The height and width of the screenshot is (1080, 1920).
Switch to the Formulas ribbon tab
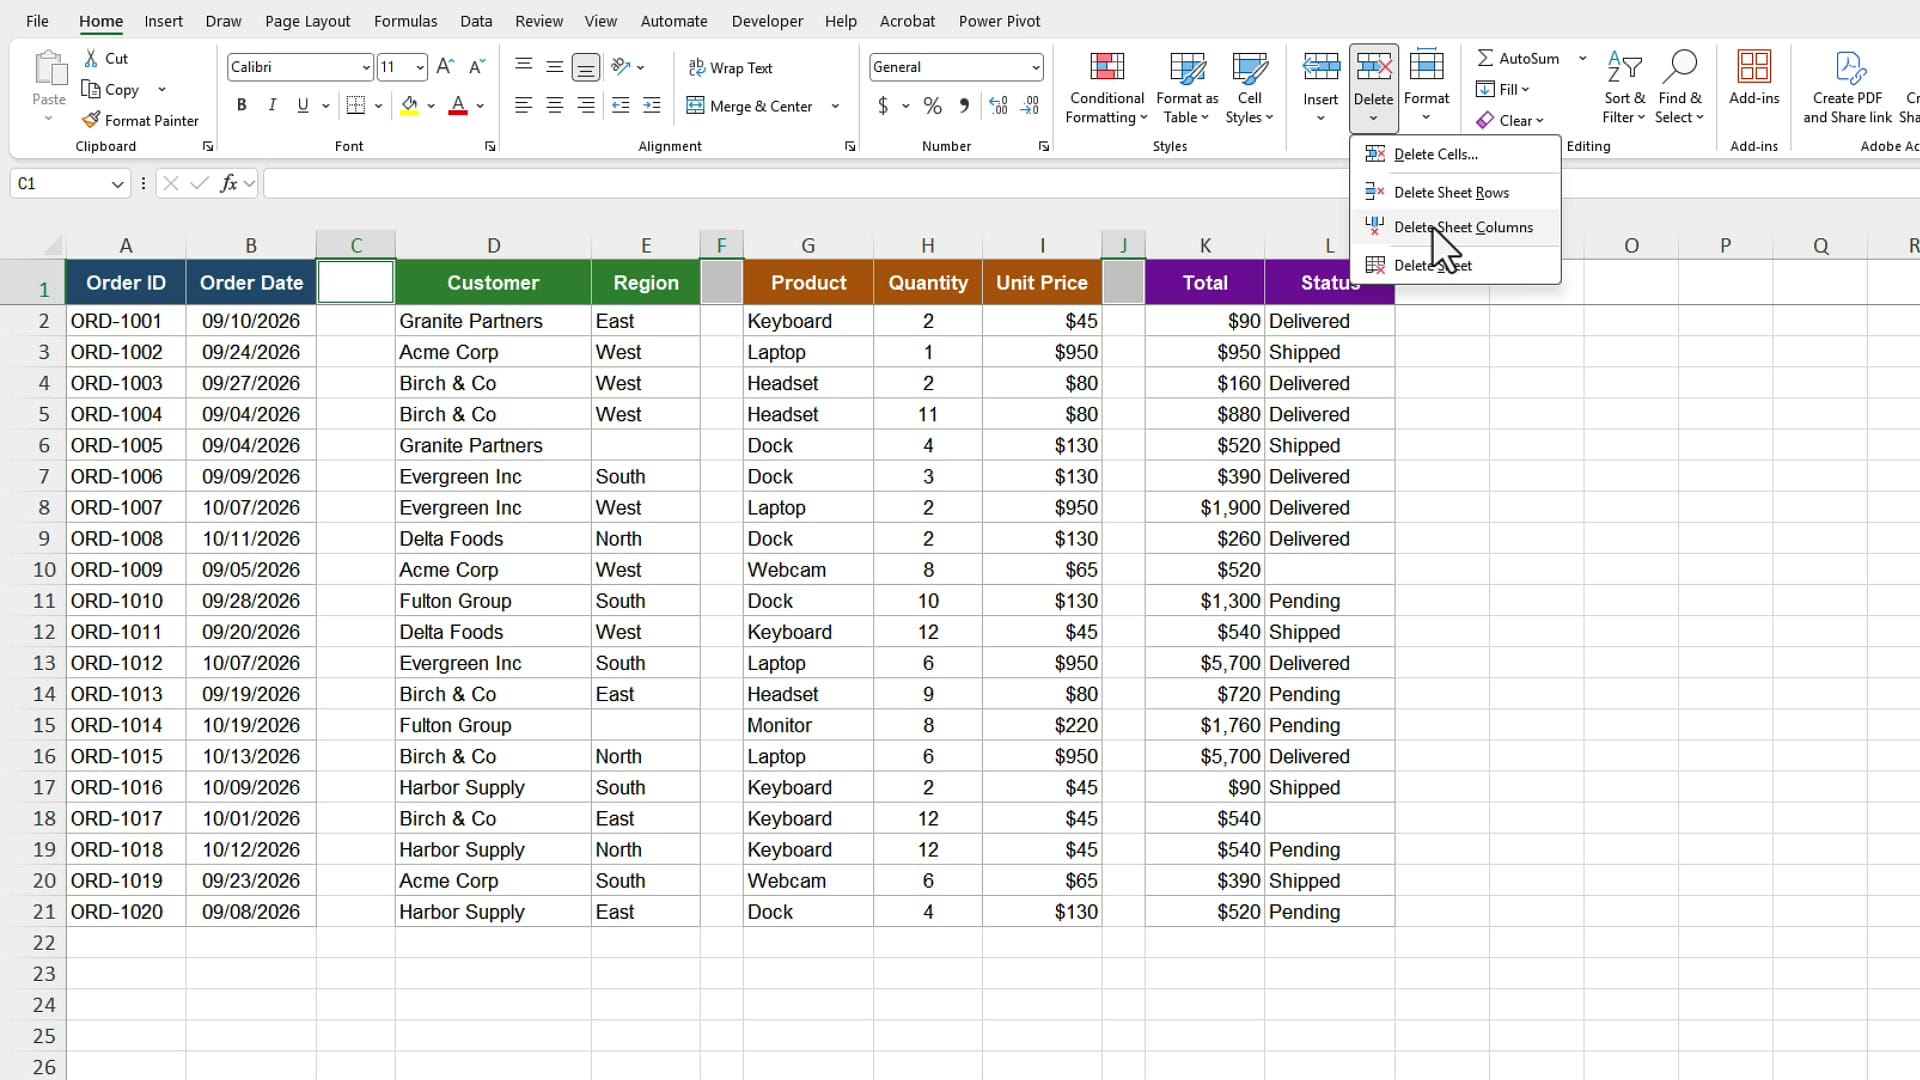[405, 21]
